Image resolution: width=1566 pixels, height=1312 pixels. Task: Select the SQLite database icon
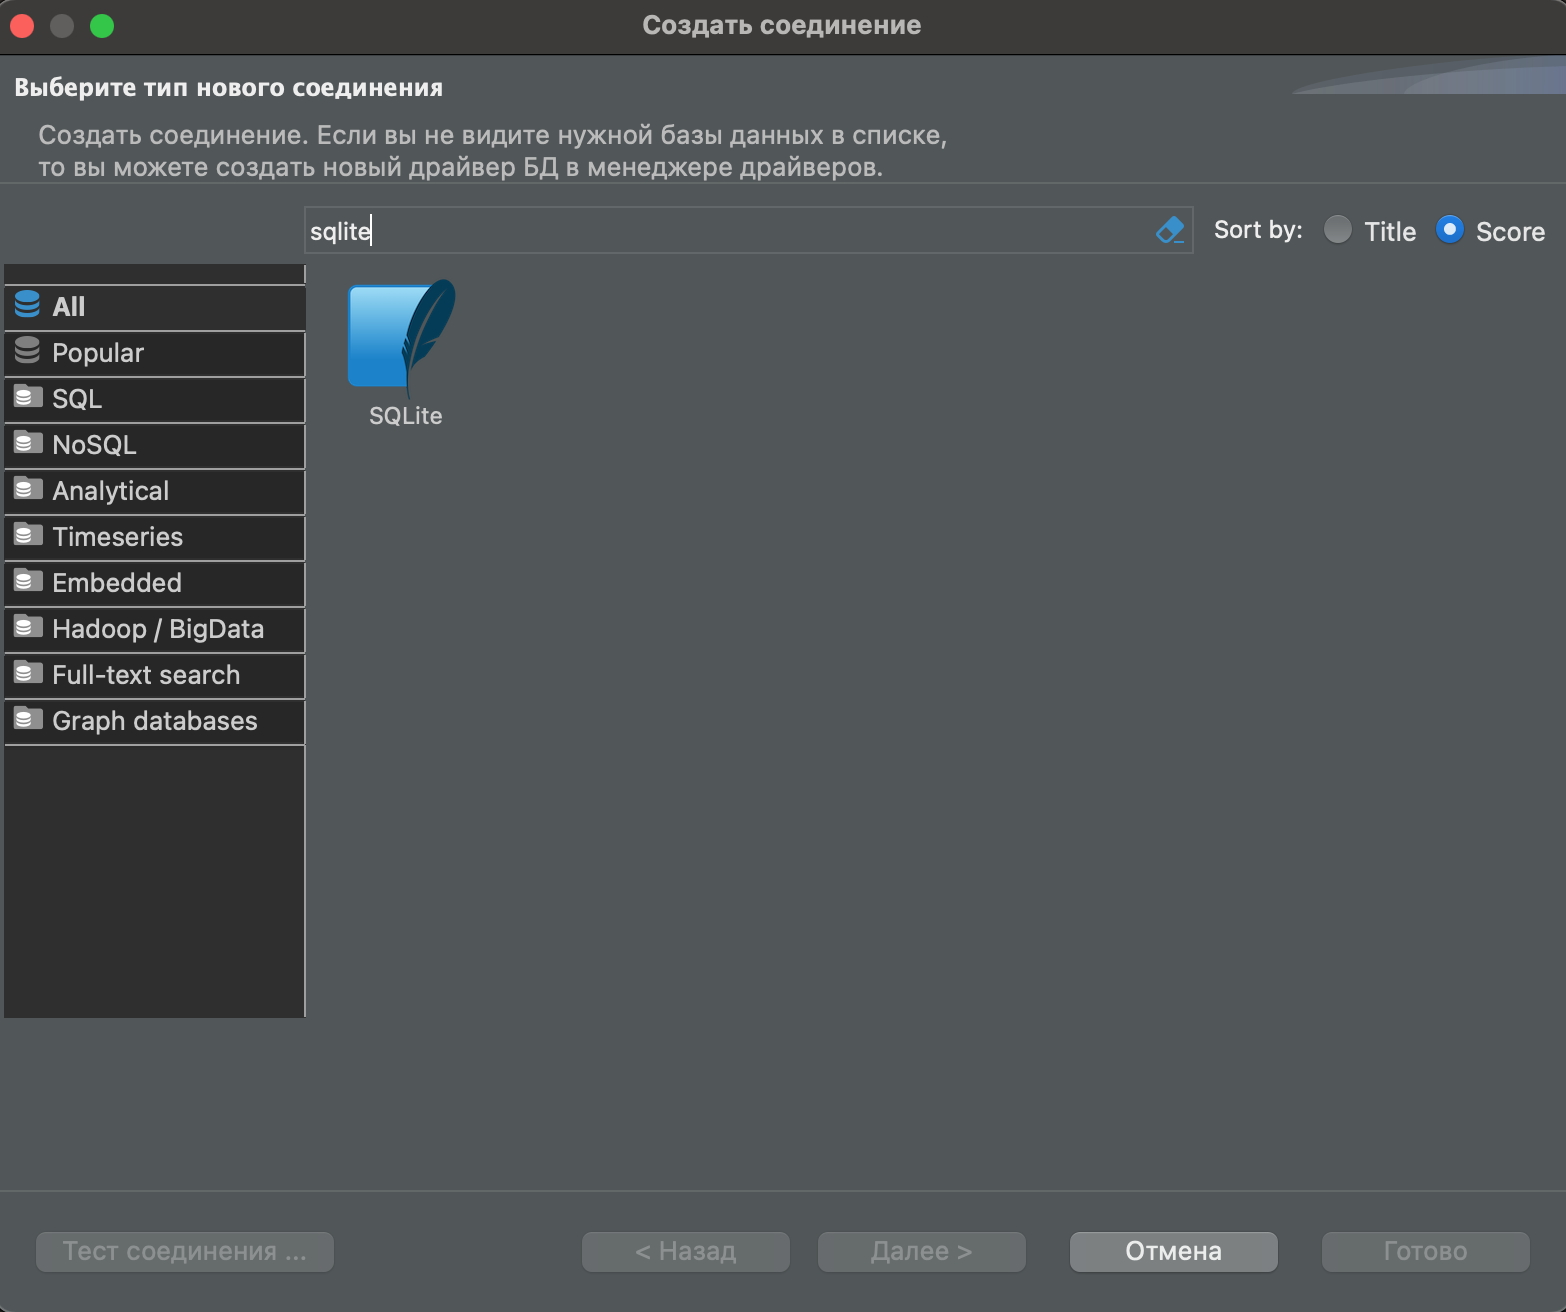(x=400, y=335)
